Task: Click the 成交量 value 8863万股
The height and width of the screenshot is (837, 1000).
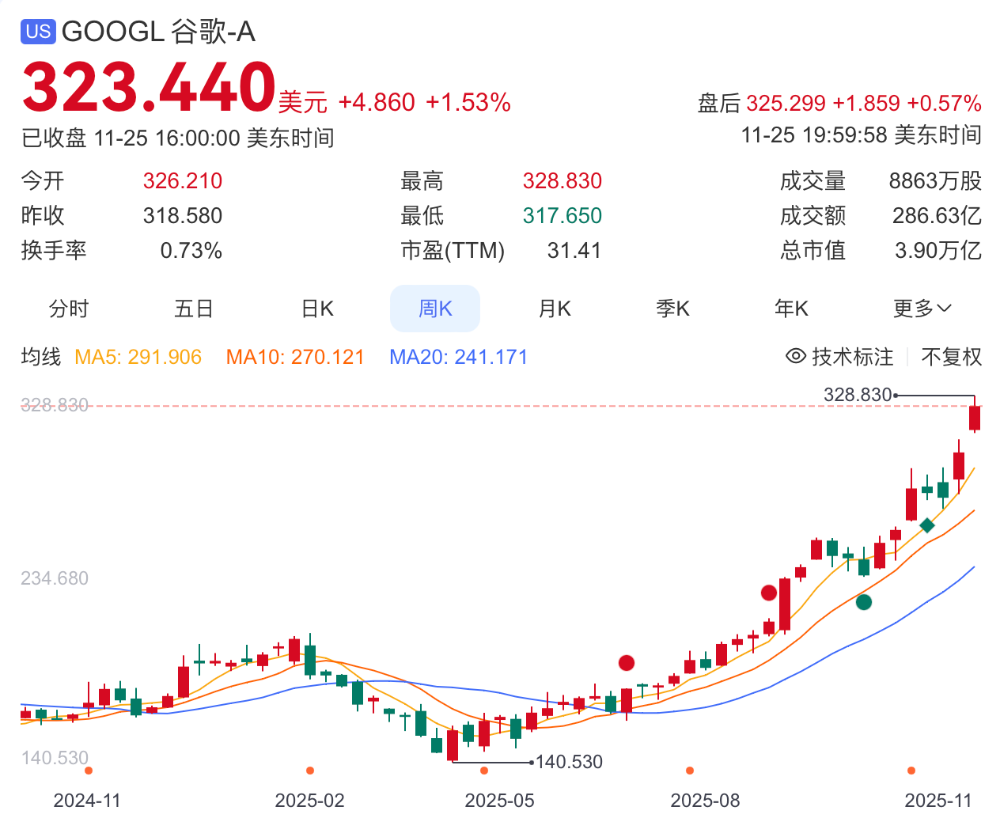Action: (x=935, y=181)
